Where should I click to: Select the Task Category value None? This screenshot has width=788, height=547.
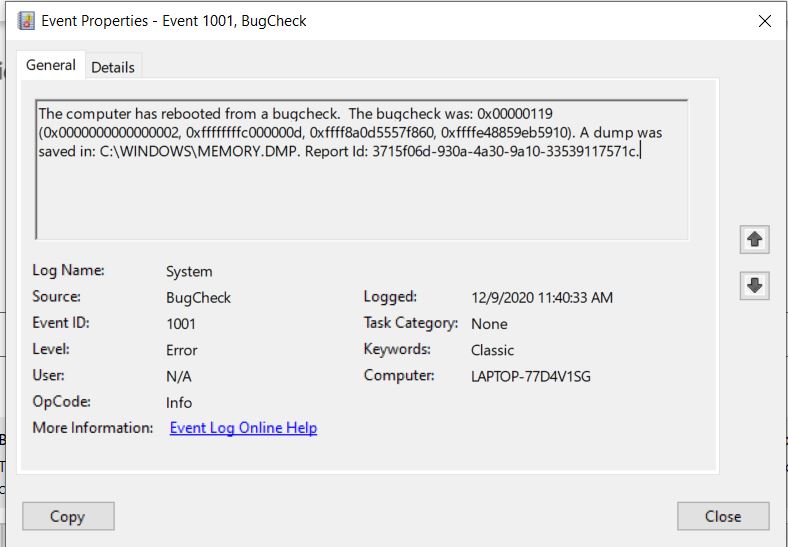click(489, 324)
